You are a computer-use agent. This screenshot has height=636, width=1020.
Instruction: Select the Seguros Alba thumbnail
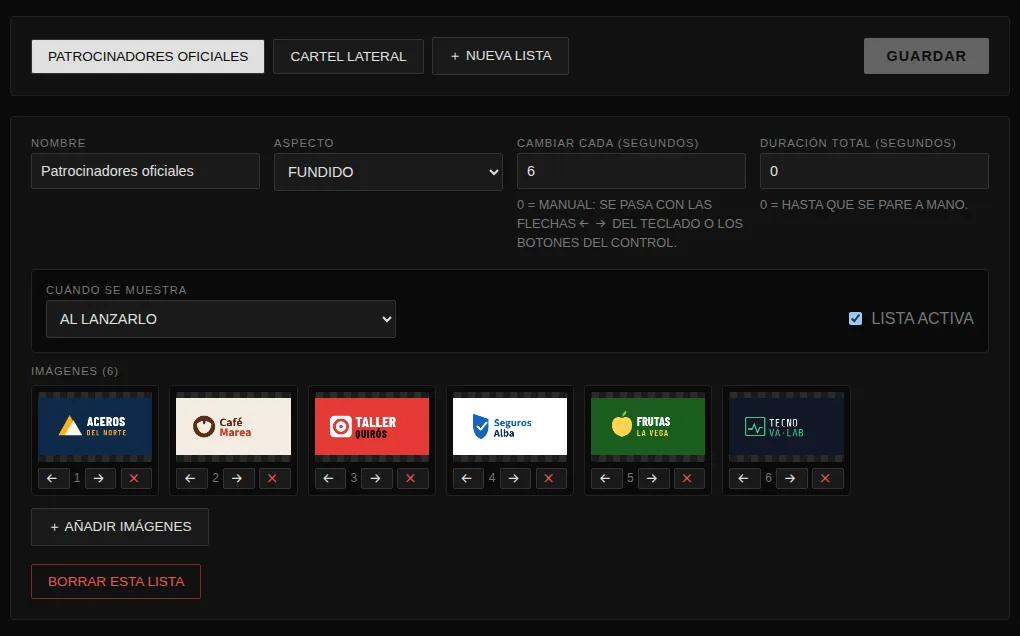pos(510,427)
